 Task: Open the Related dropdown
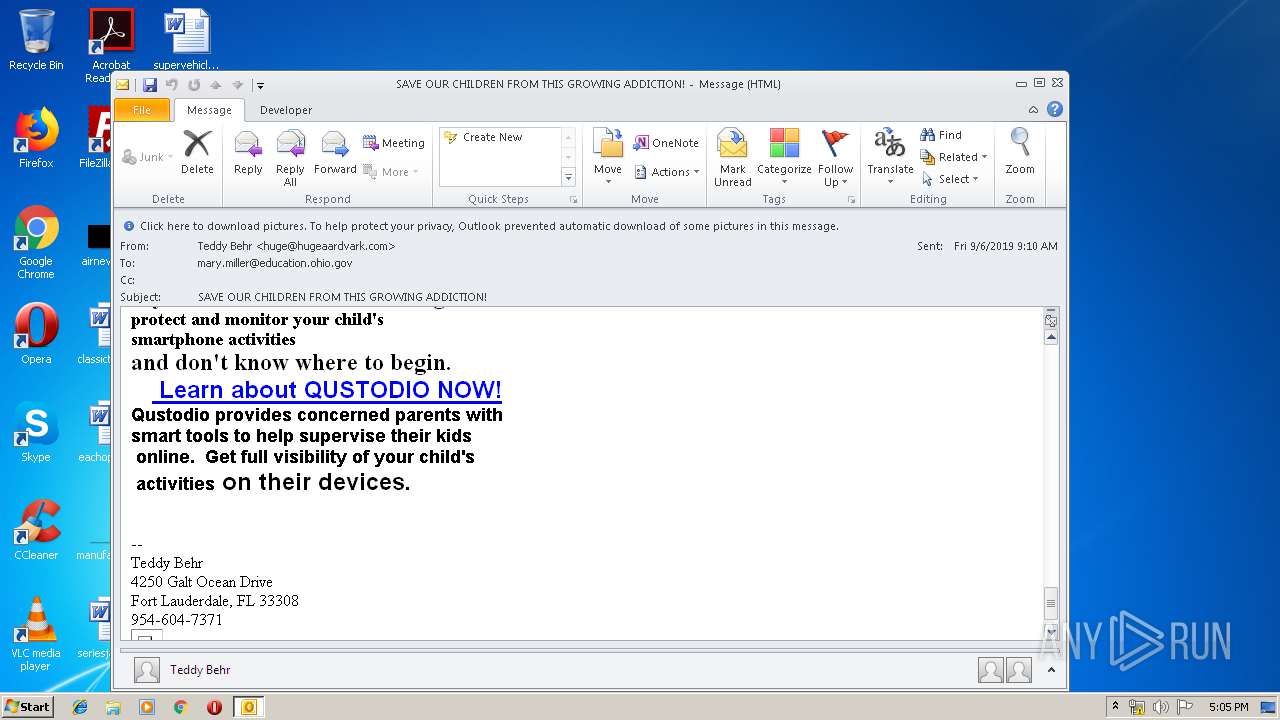click(x=954, y=157)
